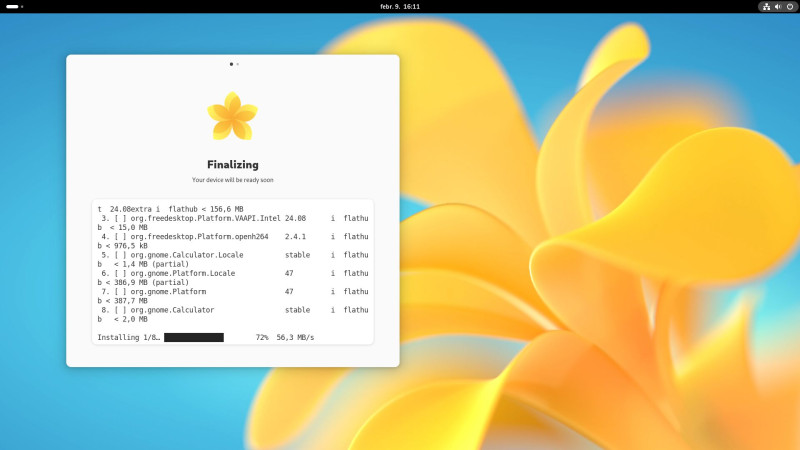The height and width of the screenshot is (450, 800).
Task: Click the 2.4.1 version value
Action: point(295,236)
